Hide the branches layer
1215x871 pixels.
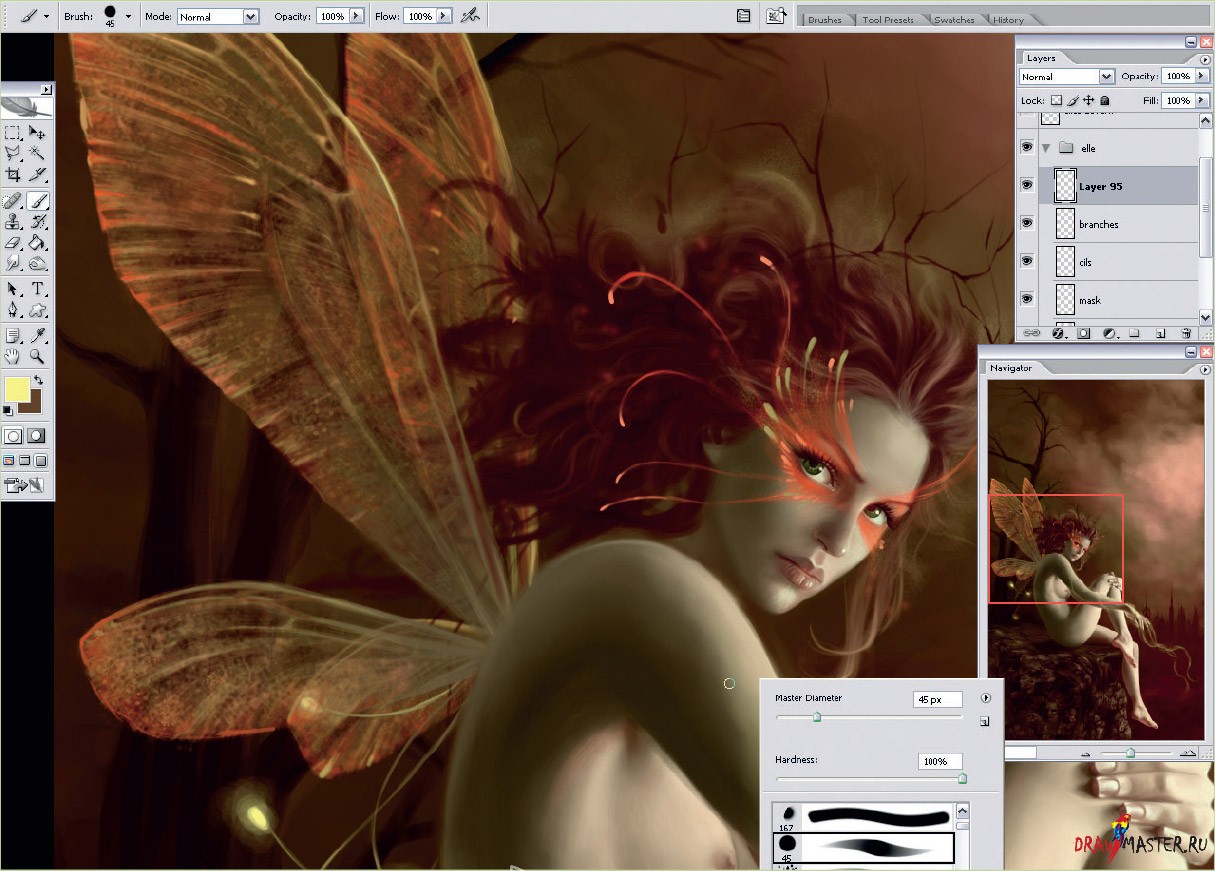1027,223
